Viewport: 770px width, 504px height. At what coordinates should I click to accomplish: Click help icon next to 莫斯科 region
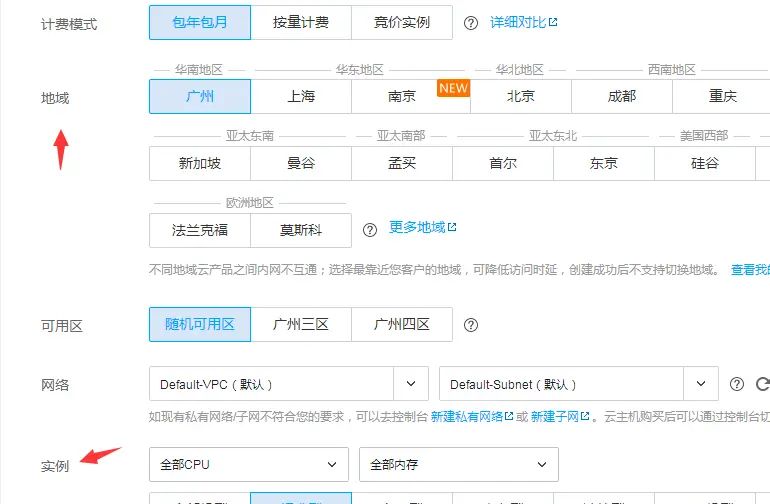[x=370, y=229]
